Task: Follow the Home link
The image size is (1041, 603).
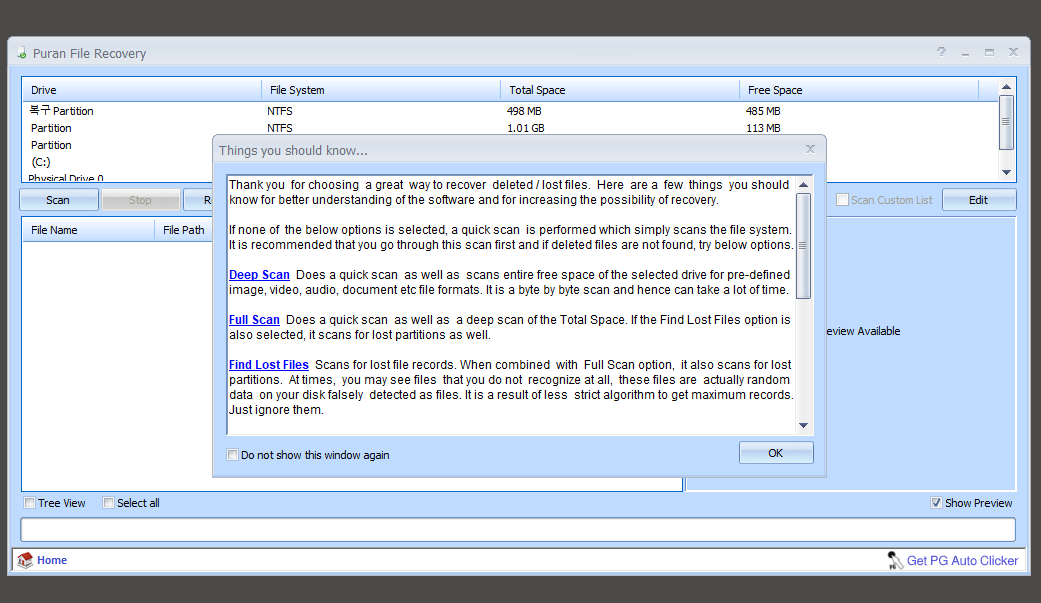Action: (x=52, y=560)
